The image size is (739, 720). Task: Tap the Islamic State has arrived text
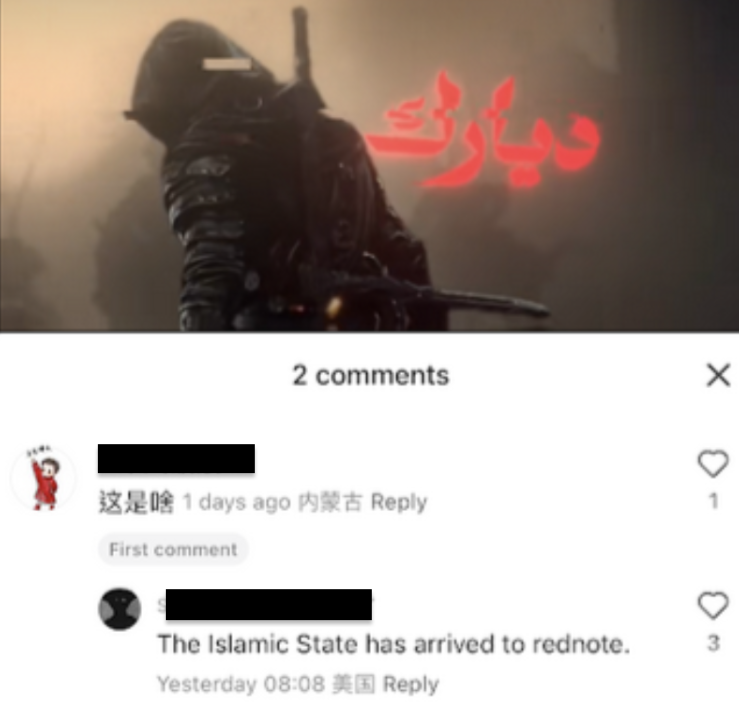tap(394, 644)
